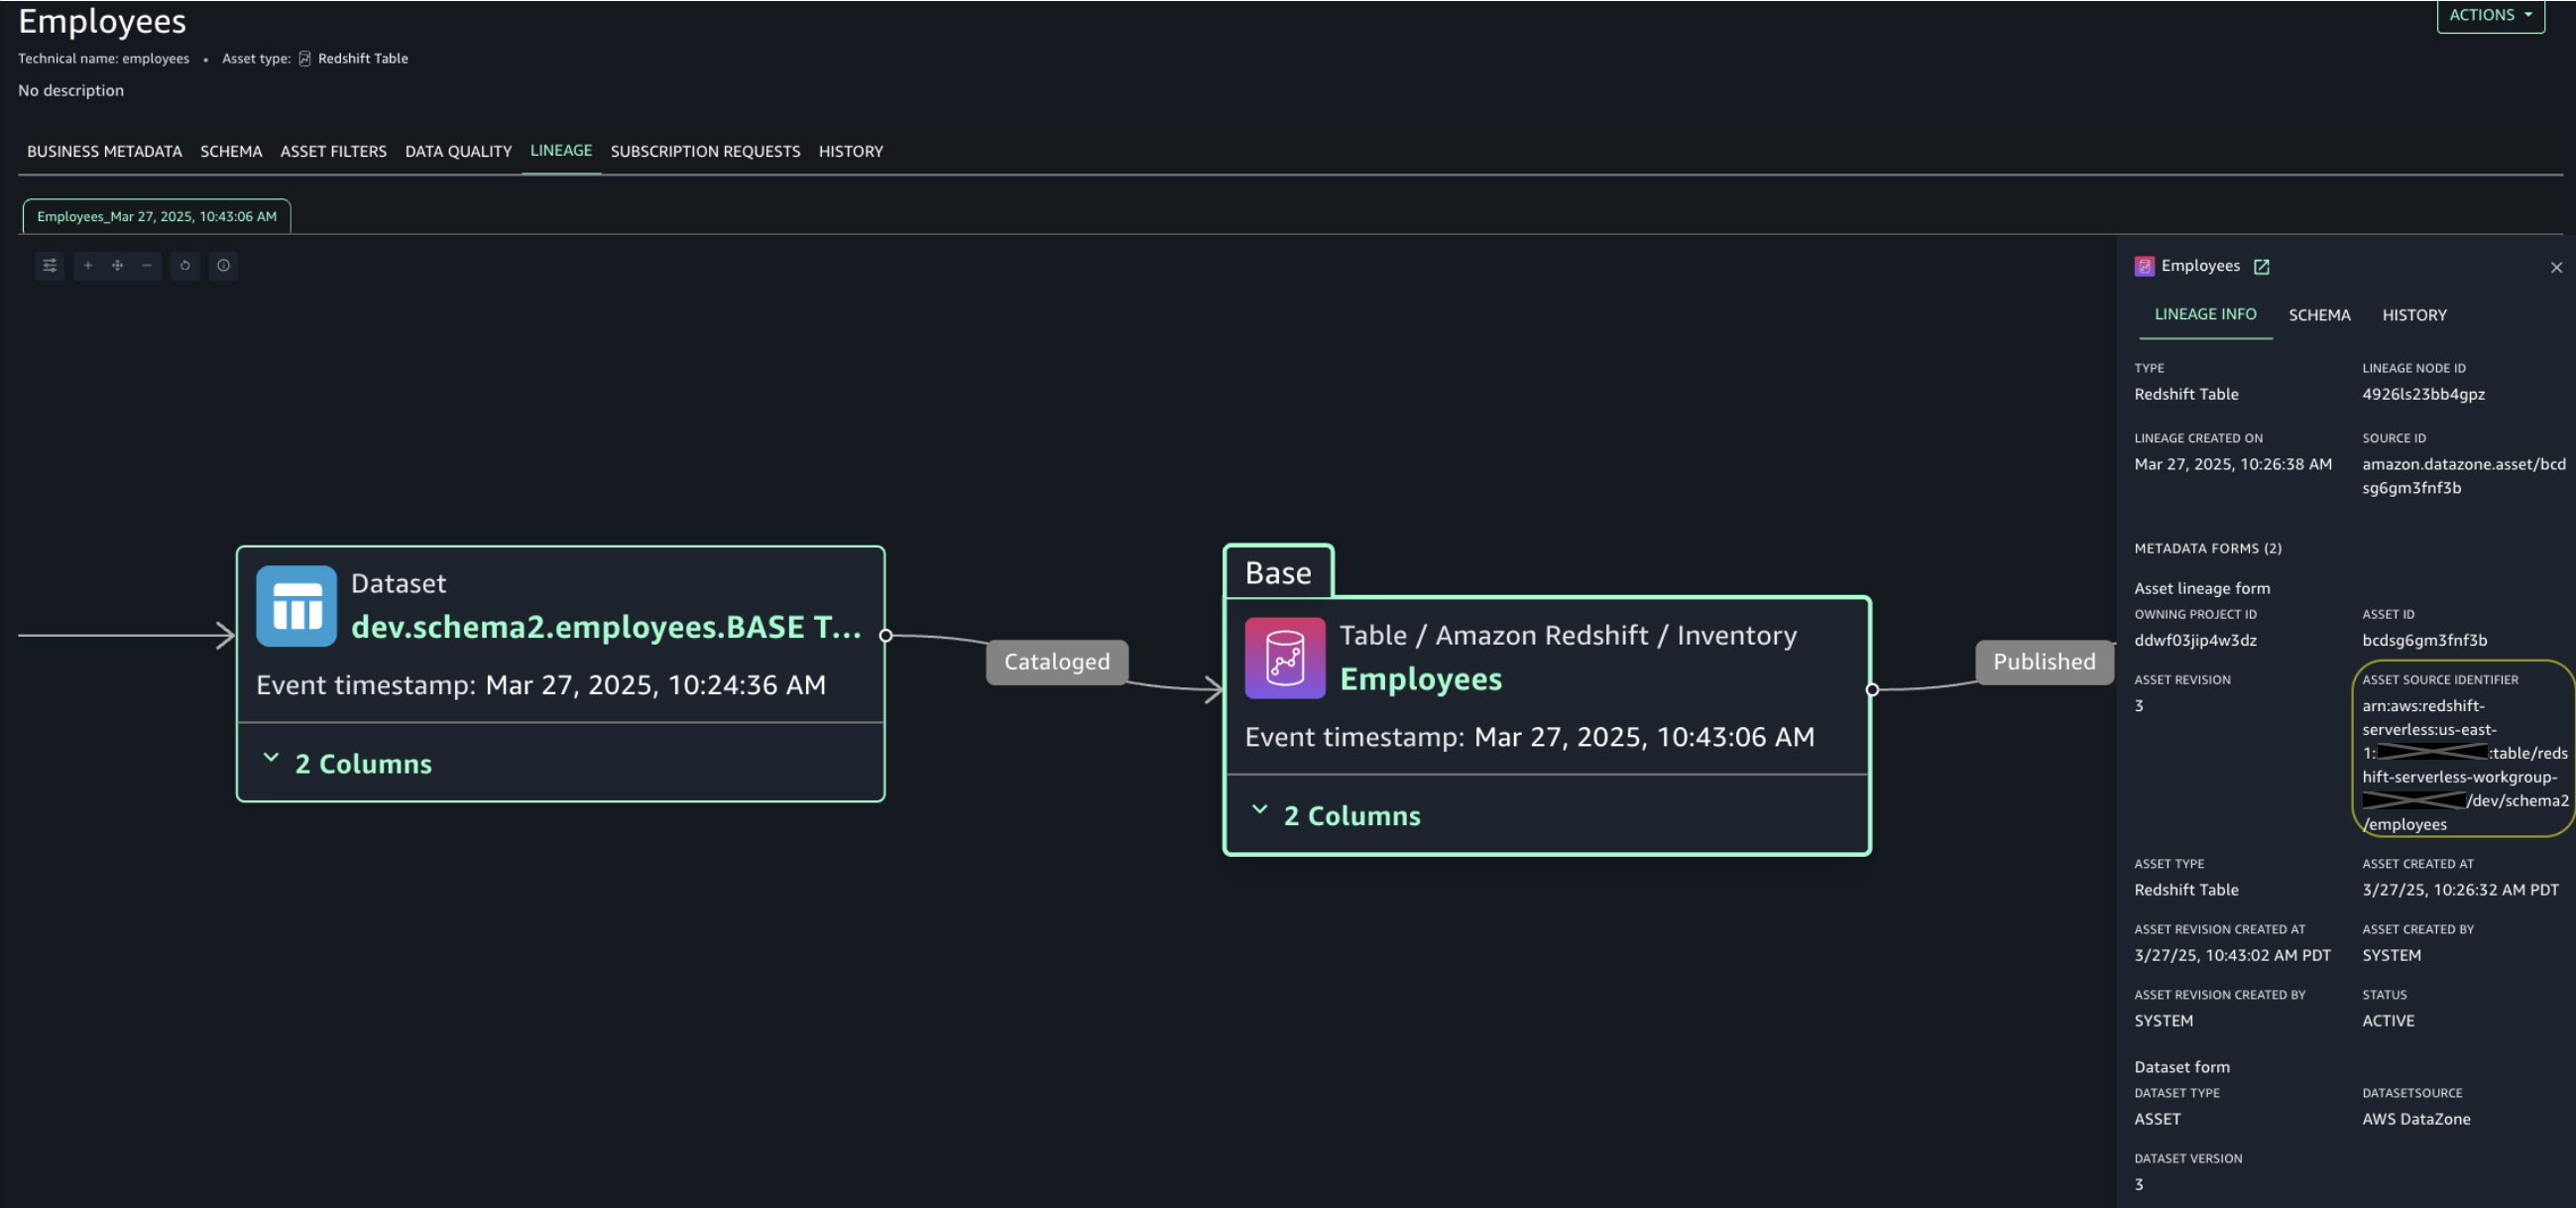2576x1208 pixels.
Task: Click the Redshift Table asset type icon
Action: tap(305, 59)
